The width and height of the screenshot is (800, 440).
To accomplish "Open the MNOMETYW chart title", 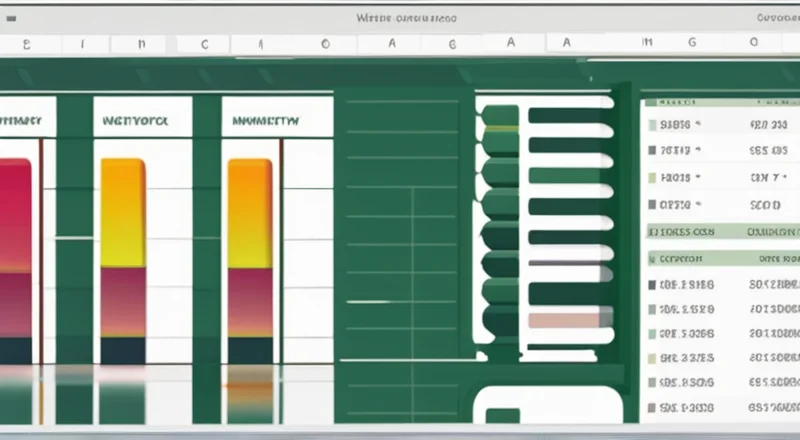I will pyautogui.click(x=266, y=121).
